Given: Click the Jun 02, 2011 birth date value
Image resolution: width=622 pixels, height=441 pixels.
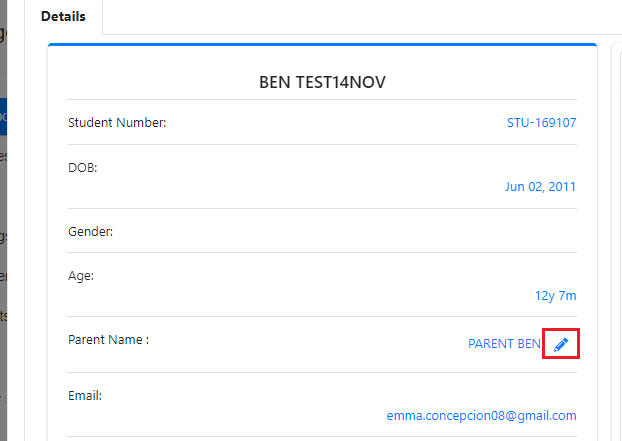Looking at the screenshot, I should click(540, 186).
